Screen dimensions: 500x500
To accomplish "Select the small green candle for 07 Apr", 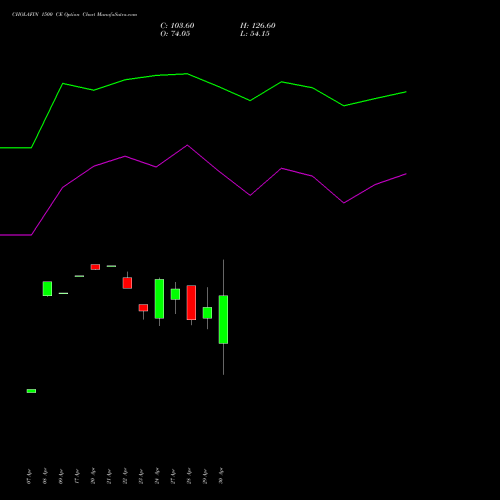I will (x=31, y=391).
